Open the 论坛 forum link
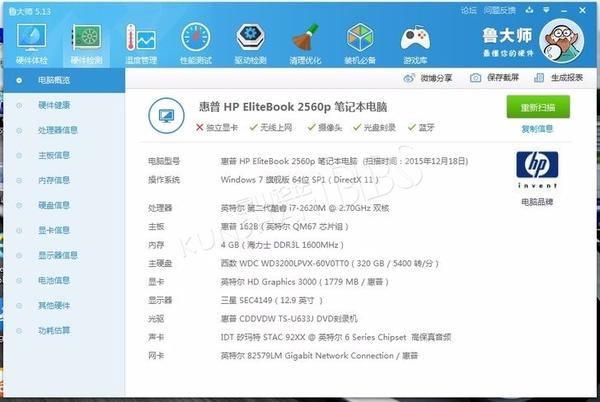600x402 pixels. (x=469, y=10)
